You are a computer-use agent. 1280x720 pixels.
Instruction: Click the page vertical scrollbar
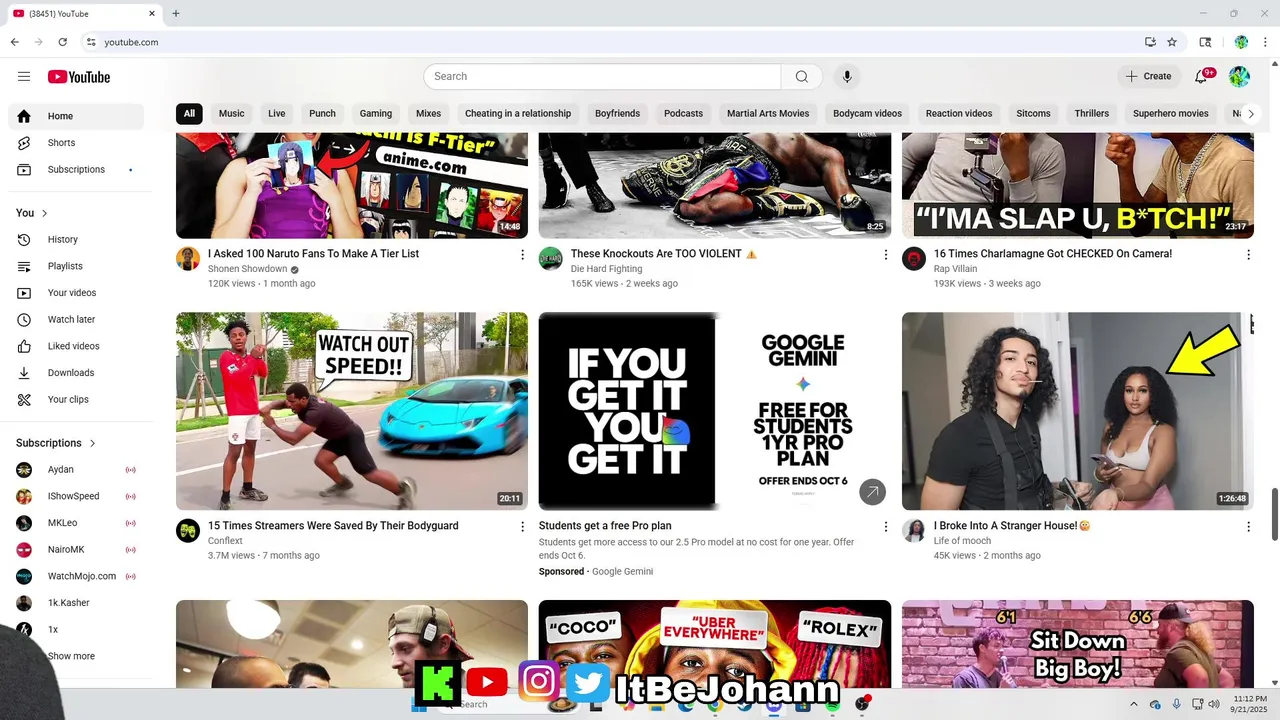(x=1274, y=515)
